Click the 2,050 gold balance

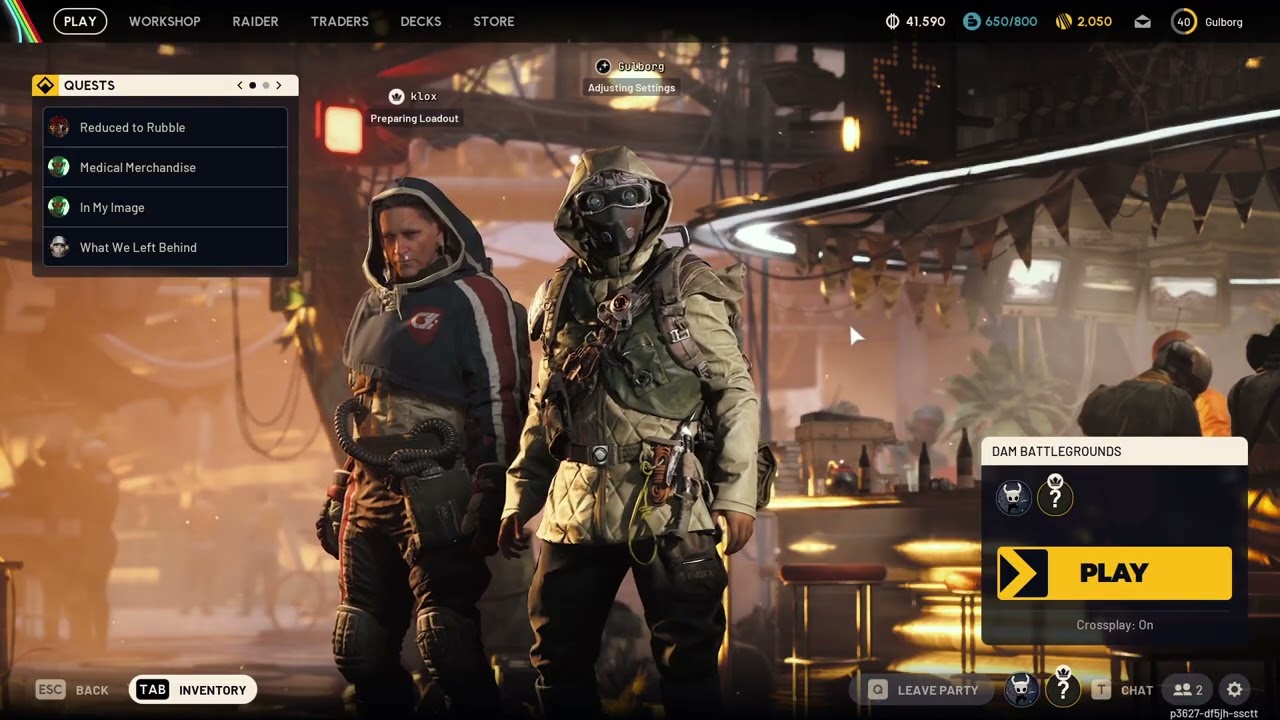coord(1095,21)
